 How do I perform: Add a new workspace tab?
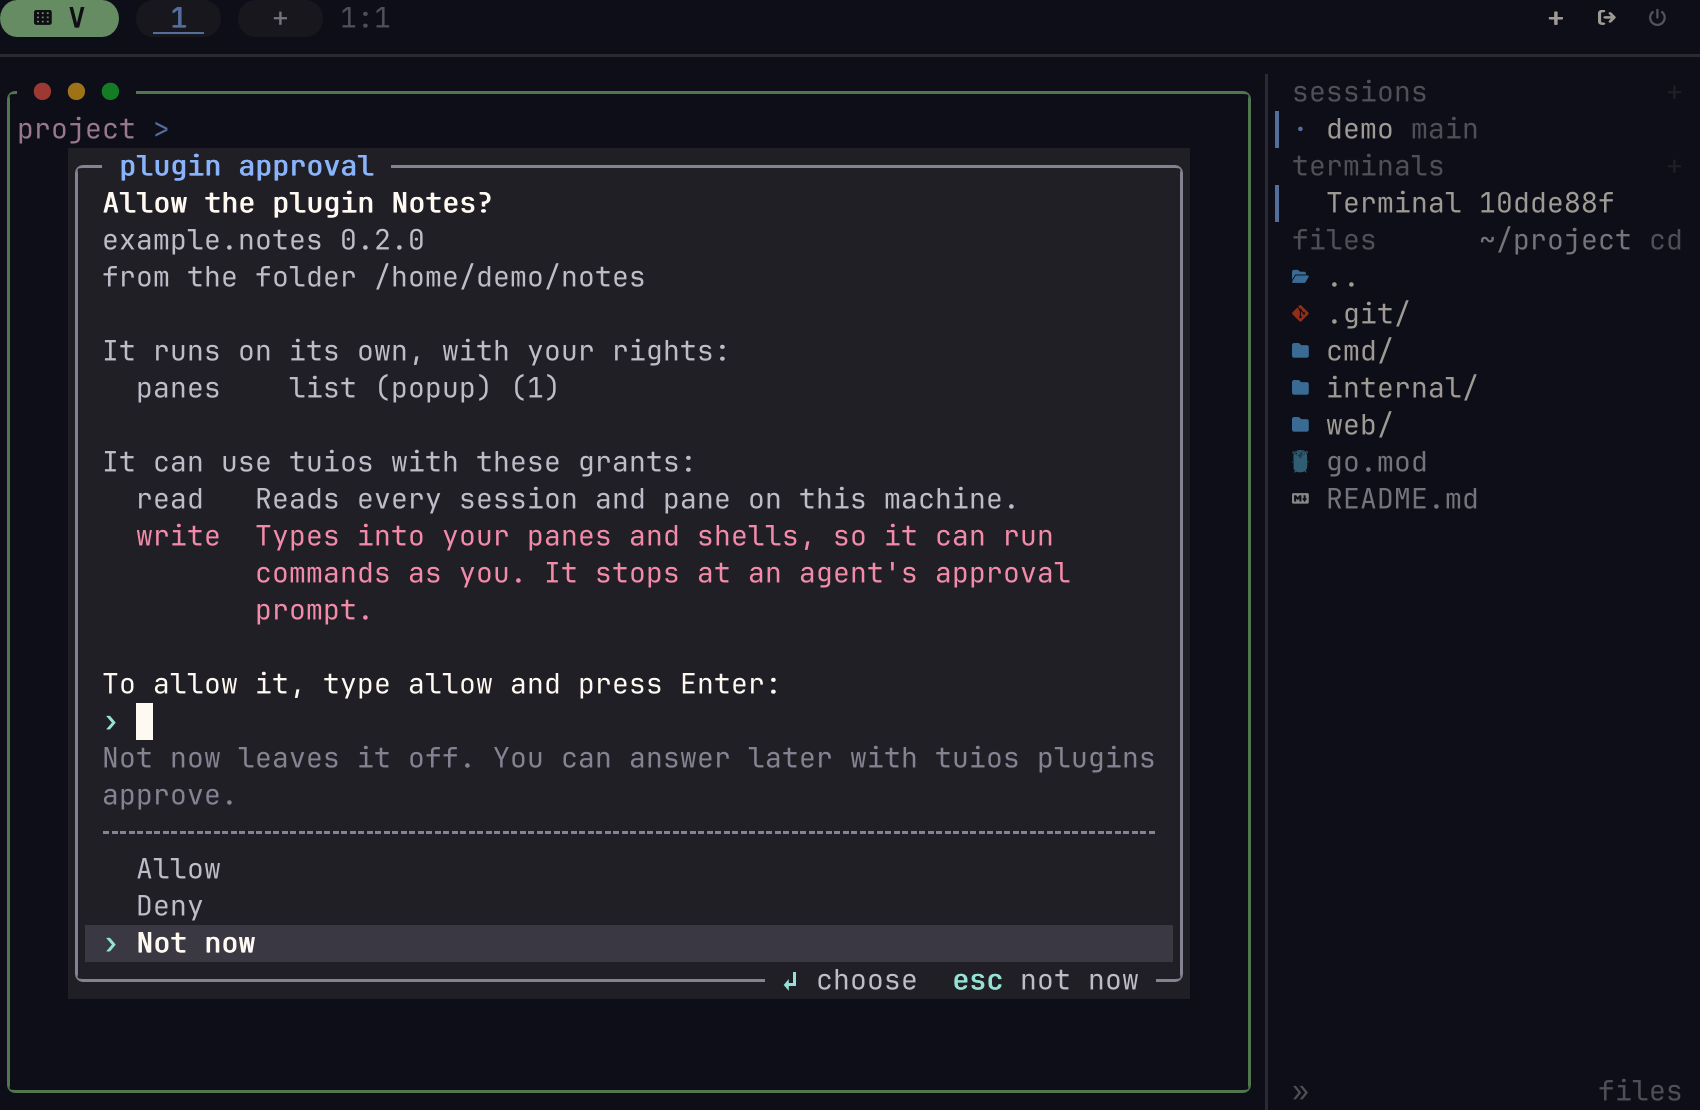click(x=280, y=18)
